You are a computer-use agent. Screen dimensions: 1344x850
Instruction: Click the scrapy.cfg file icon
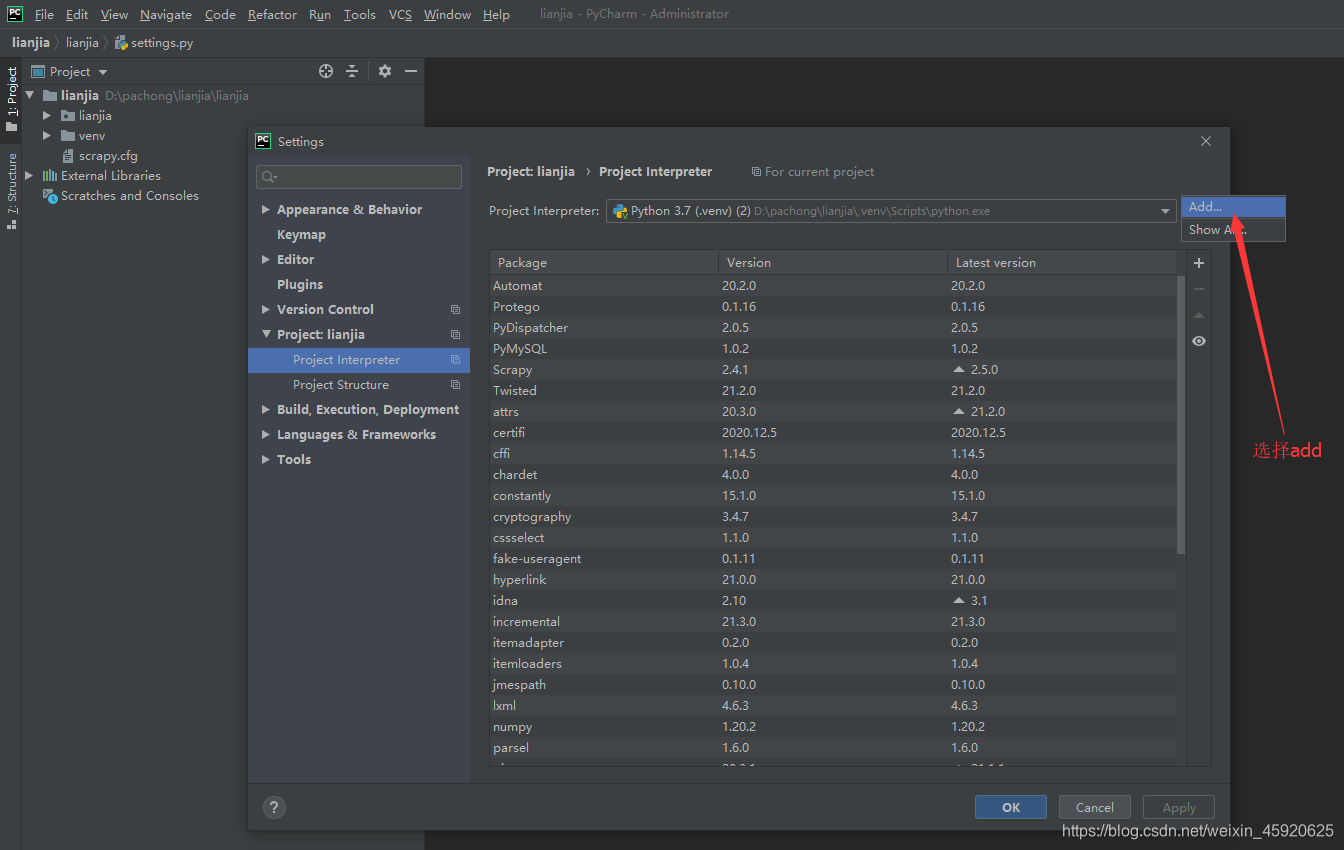click(x=68, y=156)
